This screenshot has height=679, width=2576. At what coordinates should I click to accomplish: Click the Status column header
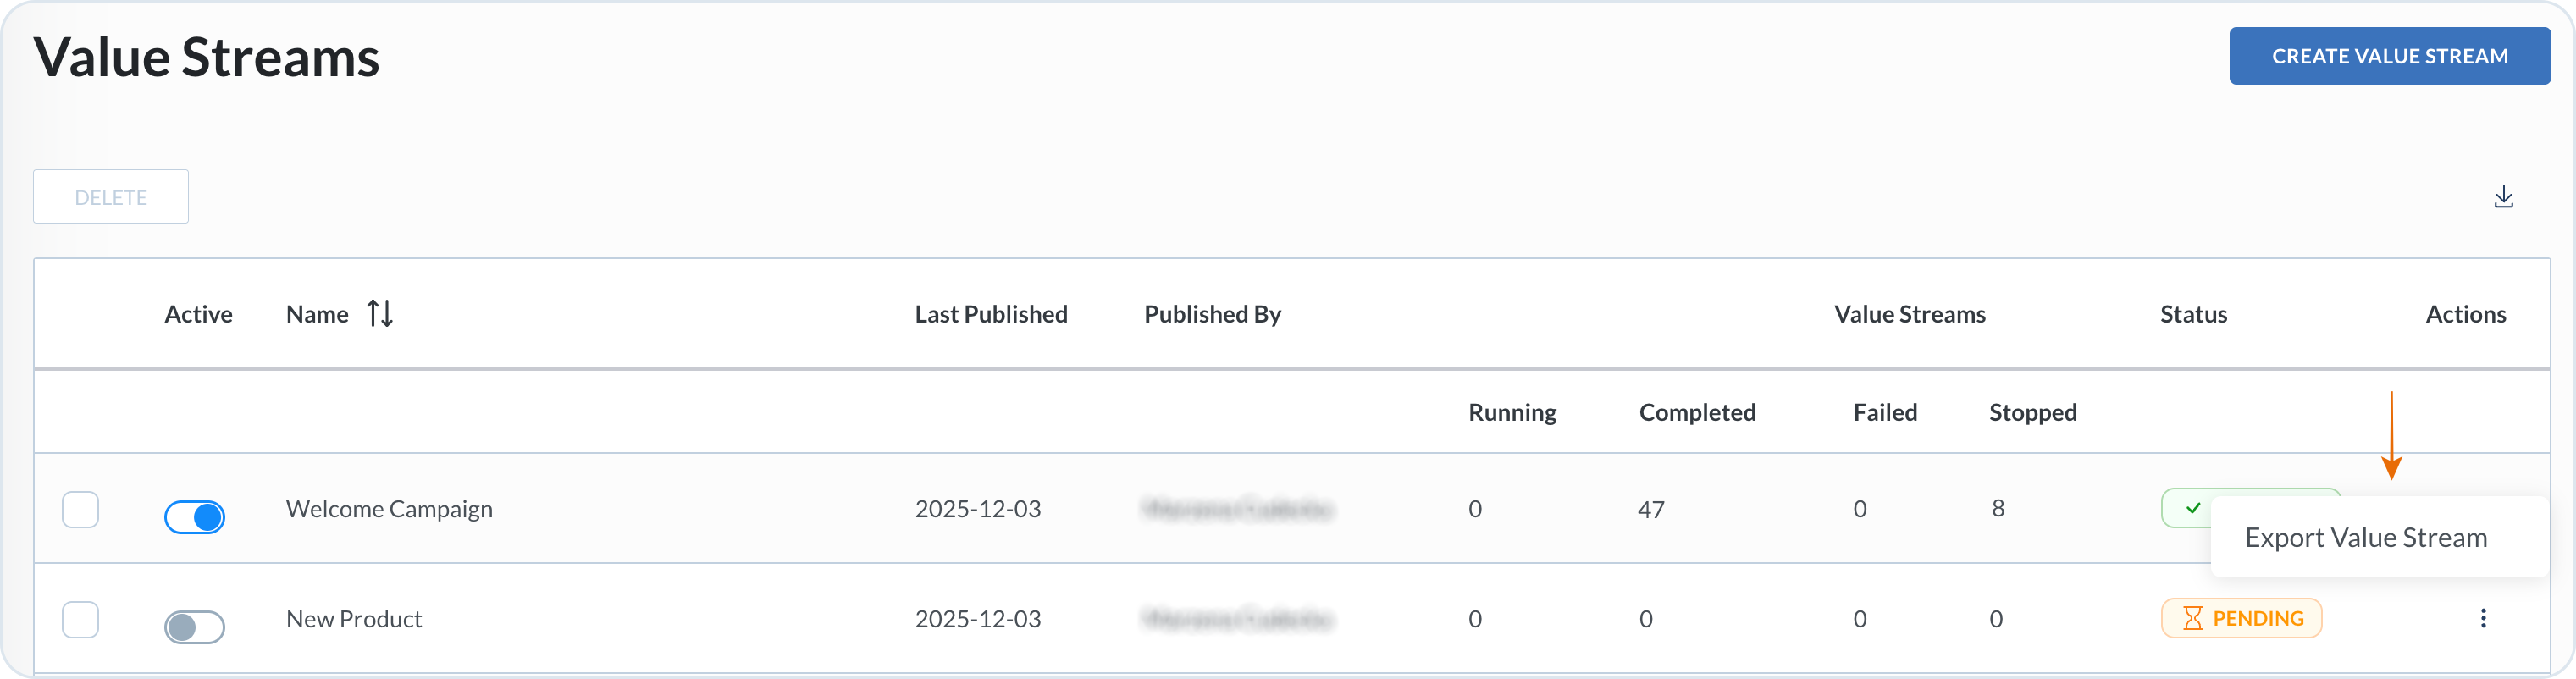point(2193,314)
